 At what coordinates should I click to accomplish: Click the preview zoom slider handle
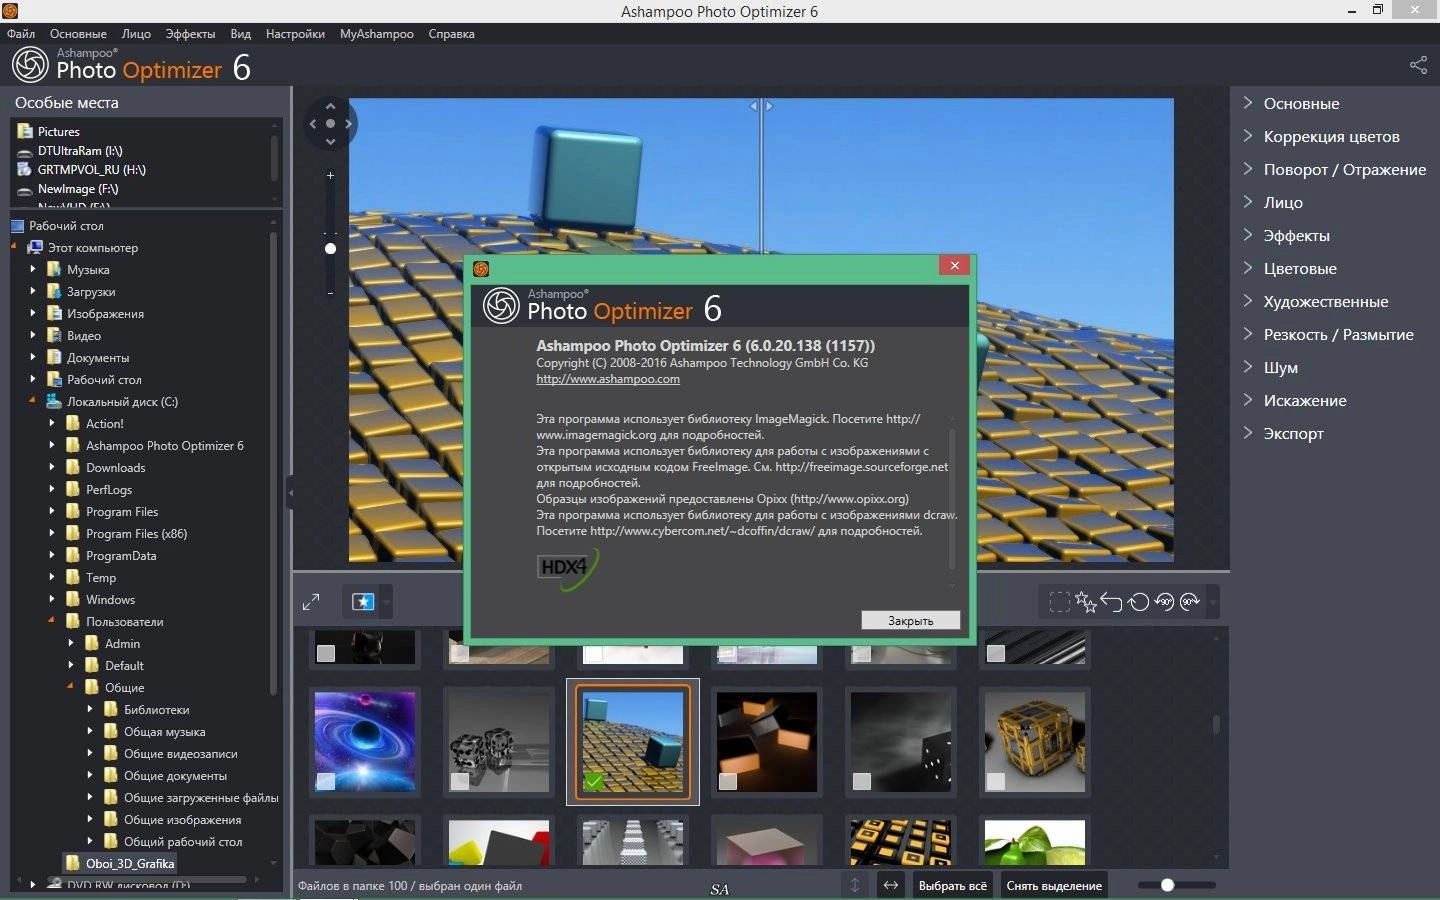(x=330, y=248)
